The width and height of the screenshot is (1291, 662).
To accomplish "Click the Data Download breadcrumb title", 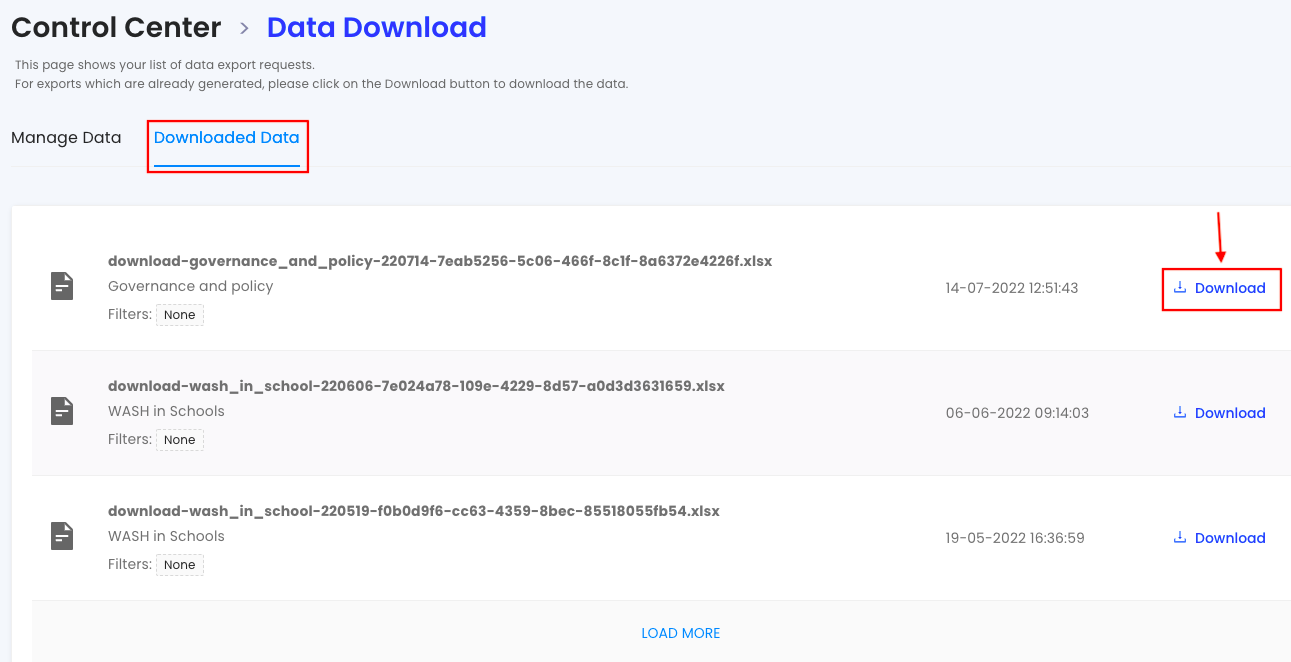I will 377,27.
